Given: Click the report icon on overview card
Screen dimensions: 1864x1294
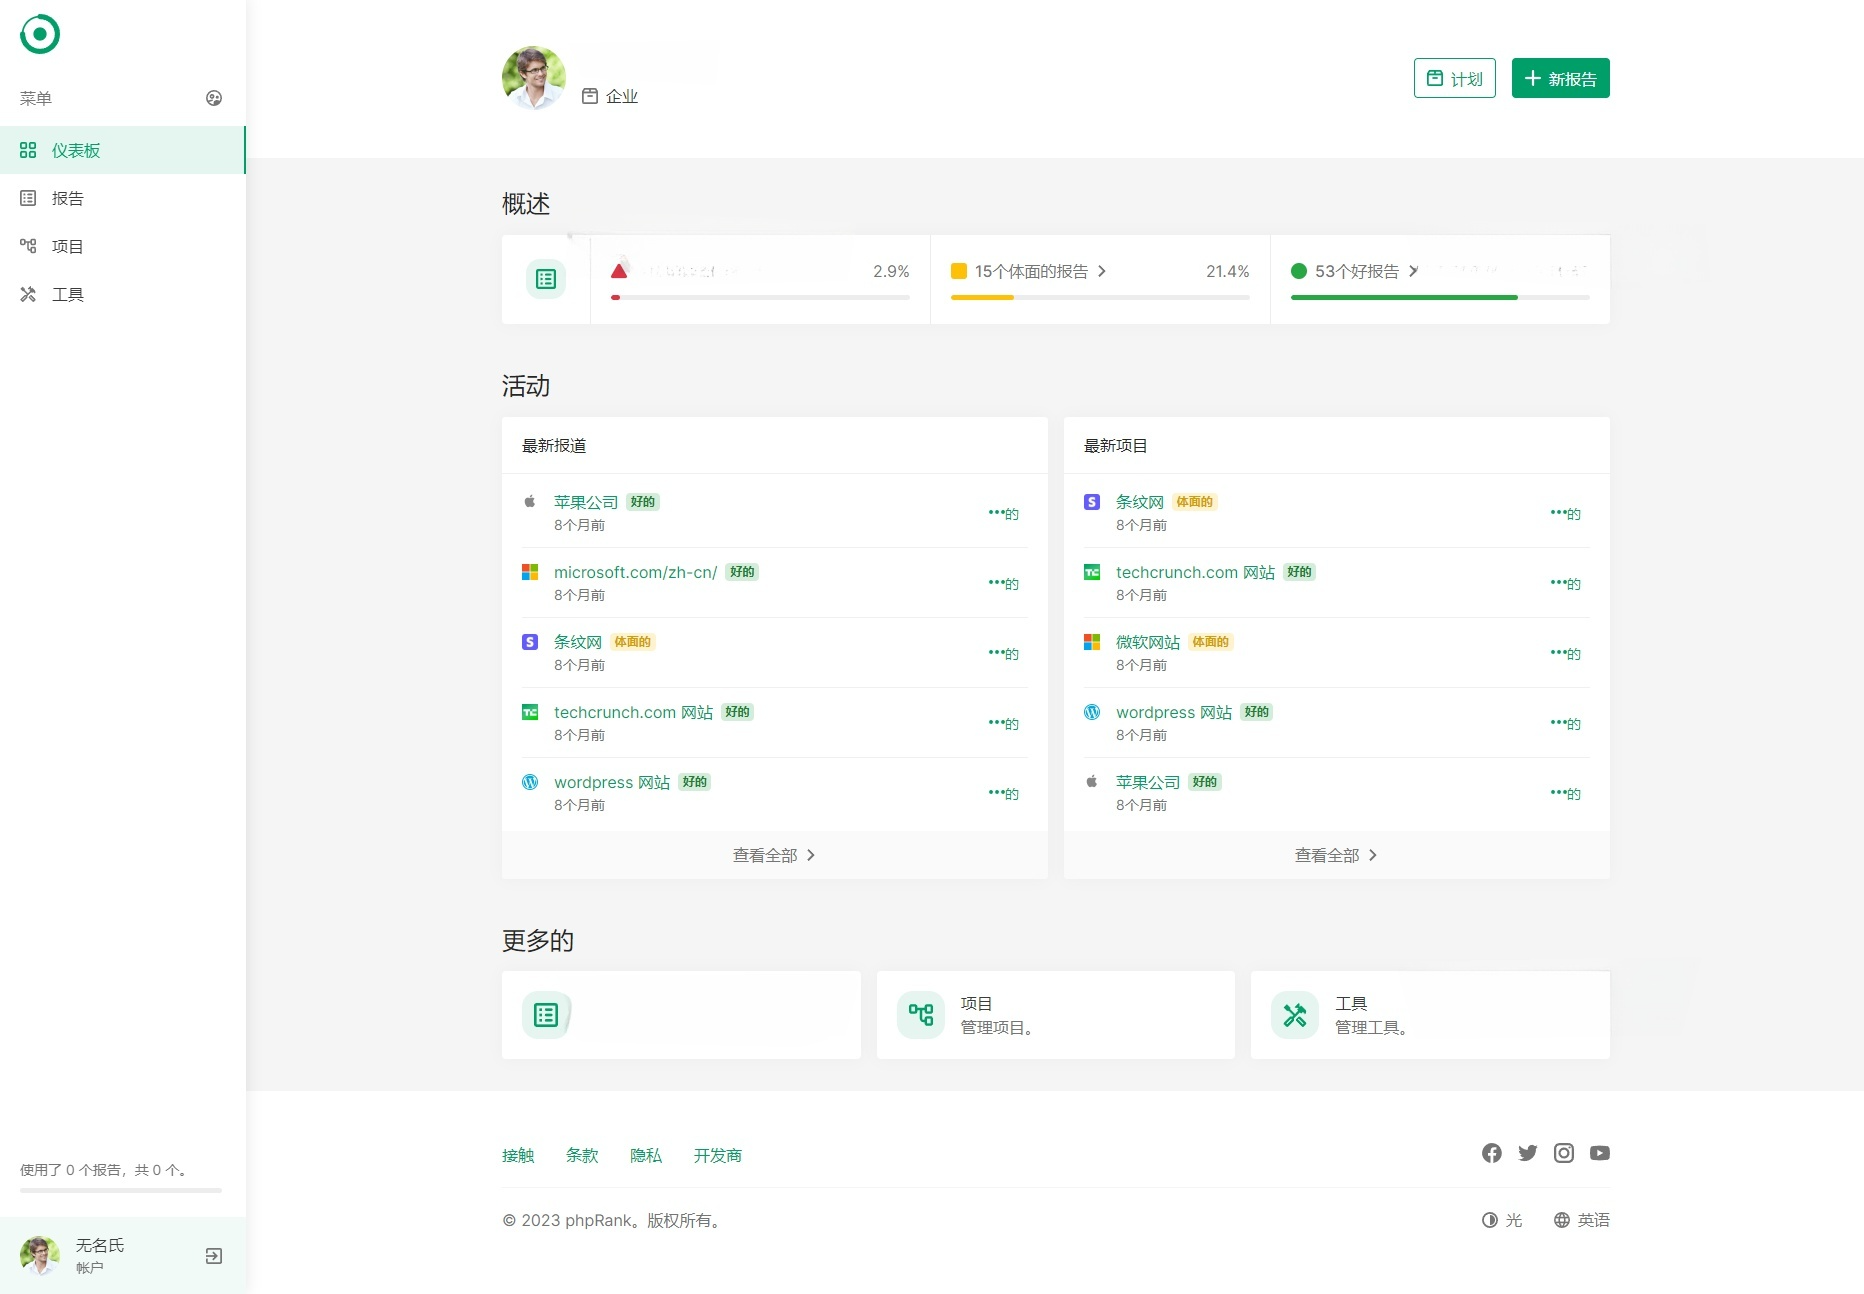Looking at the screenshot, I should click(x=545, y=279).
